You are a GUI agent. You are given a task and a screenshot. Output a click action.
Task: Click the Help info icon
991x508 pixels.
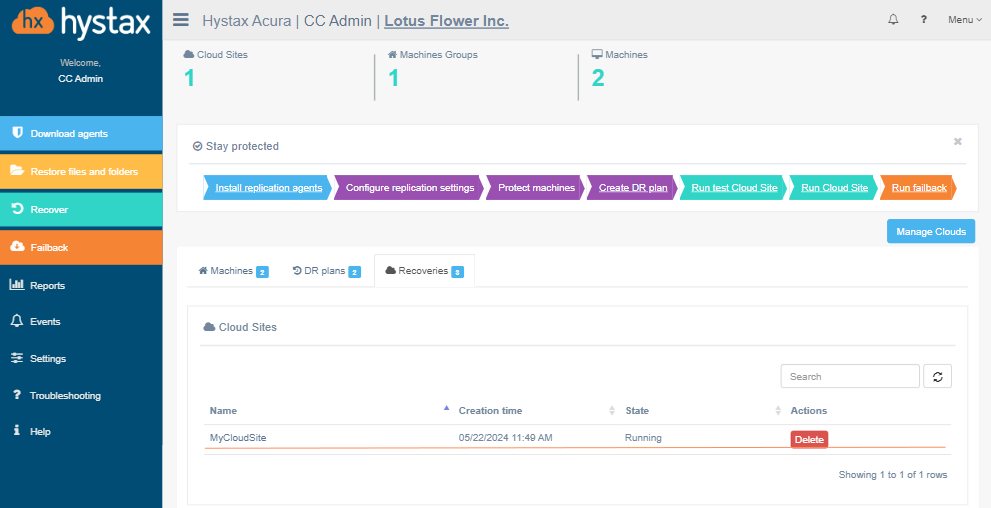point(17,431)
